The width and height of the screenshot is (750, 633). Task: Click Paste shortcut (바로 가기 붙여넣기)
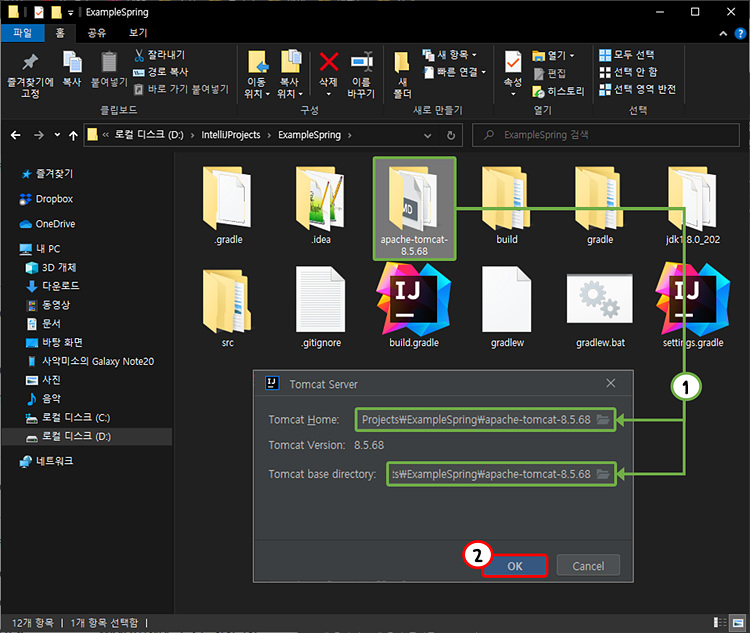(182, 89)
